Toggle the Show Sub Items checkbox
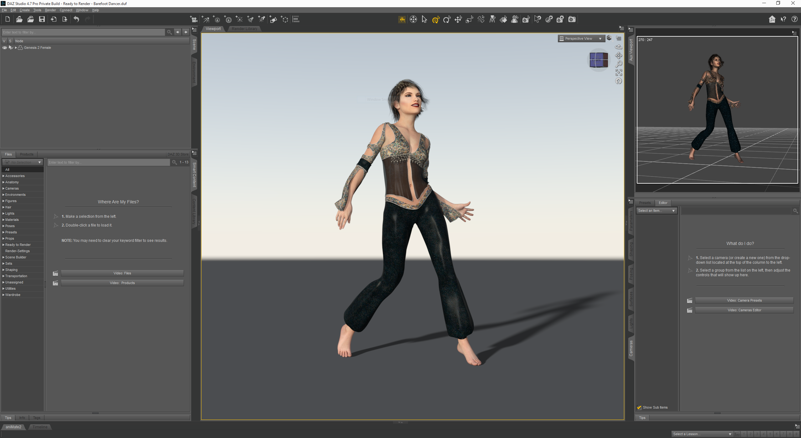Viewport: 801px width, 438px height. 640,408
